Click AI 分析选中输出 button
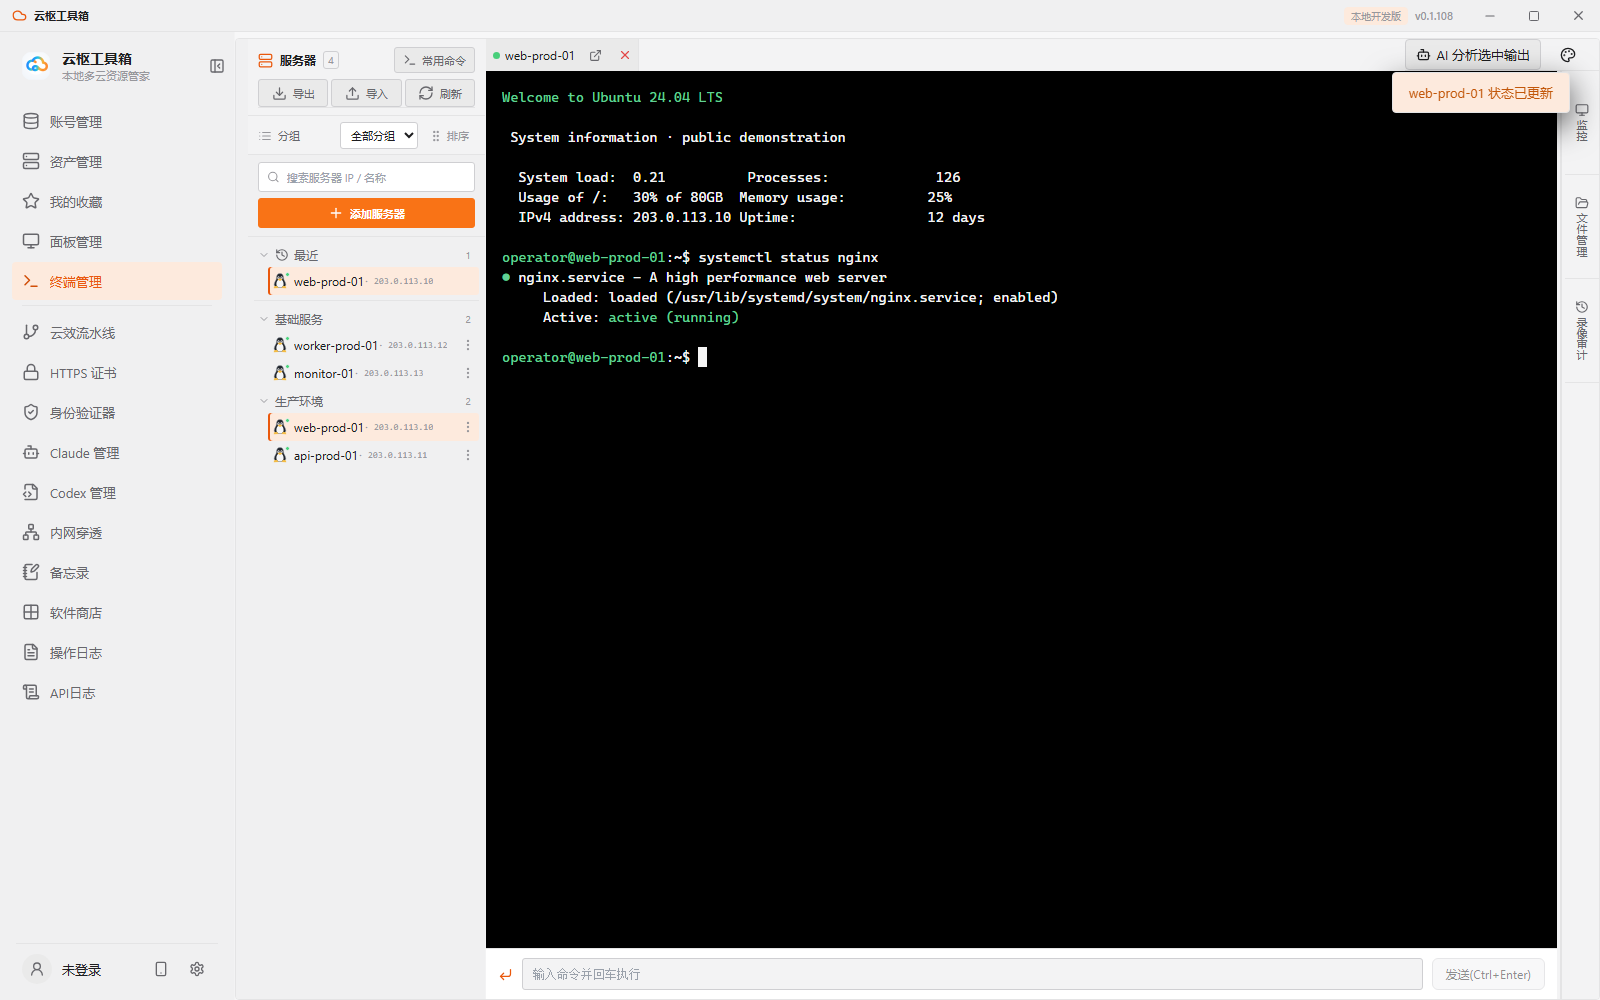 [1473, 55]
